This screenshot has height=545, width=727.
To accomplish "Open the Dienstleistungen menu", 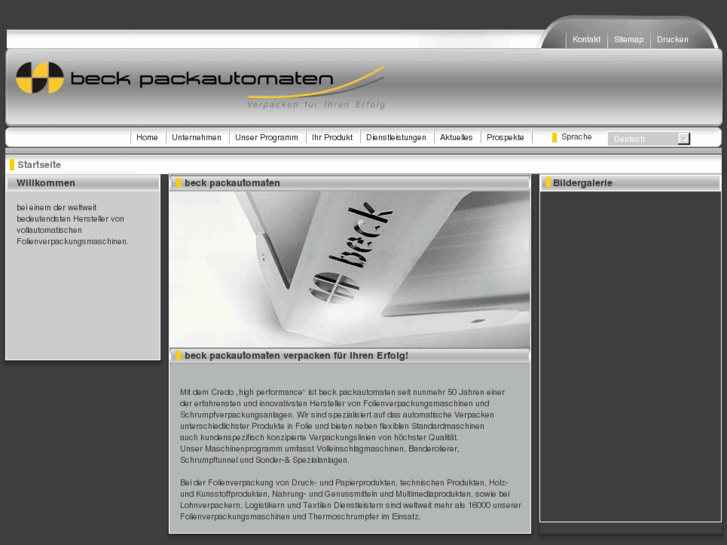I will pyautogui.click(x=396, y=137).
